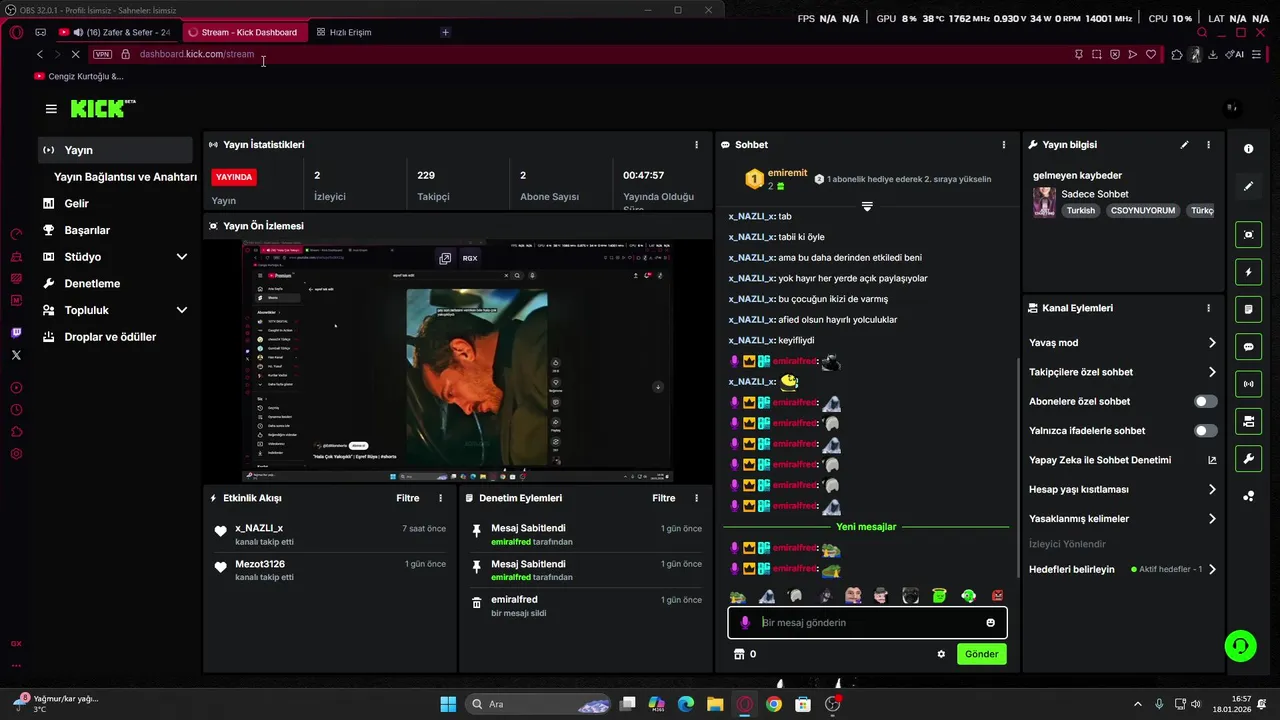Click the shop icon next to 0

coord(739,654)
